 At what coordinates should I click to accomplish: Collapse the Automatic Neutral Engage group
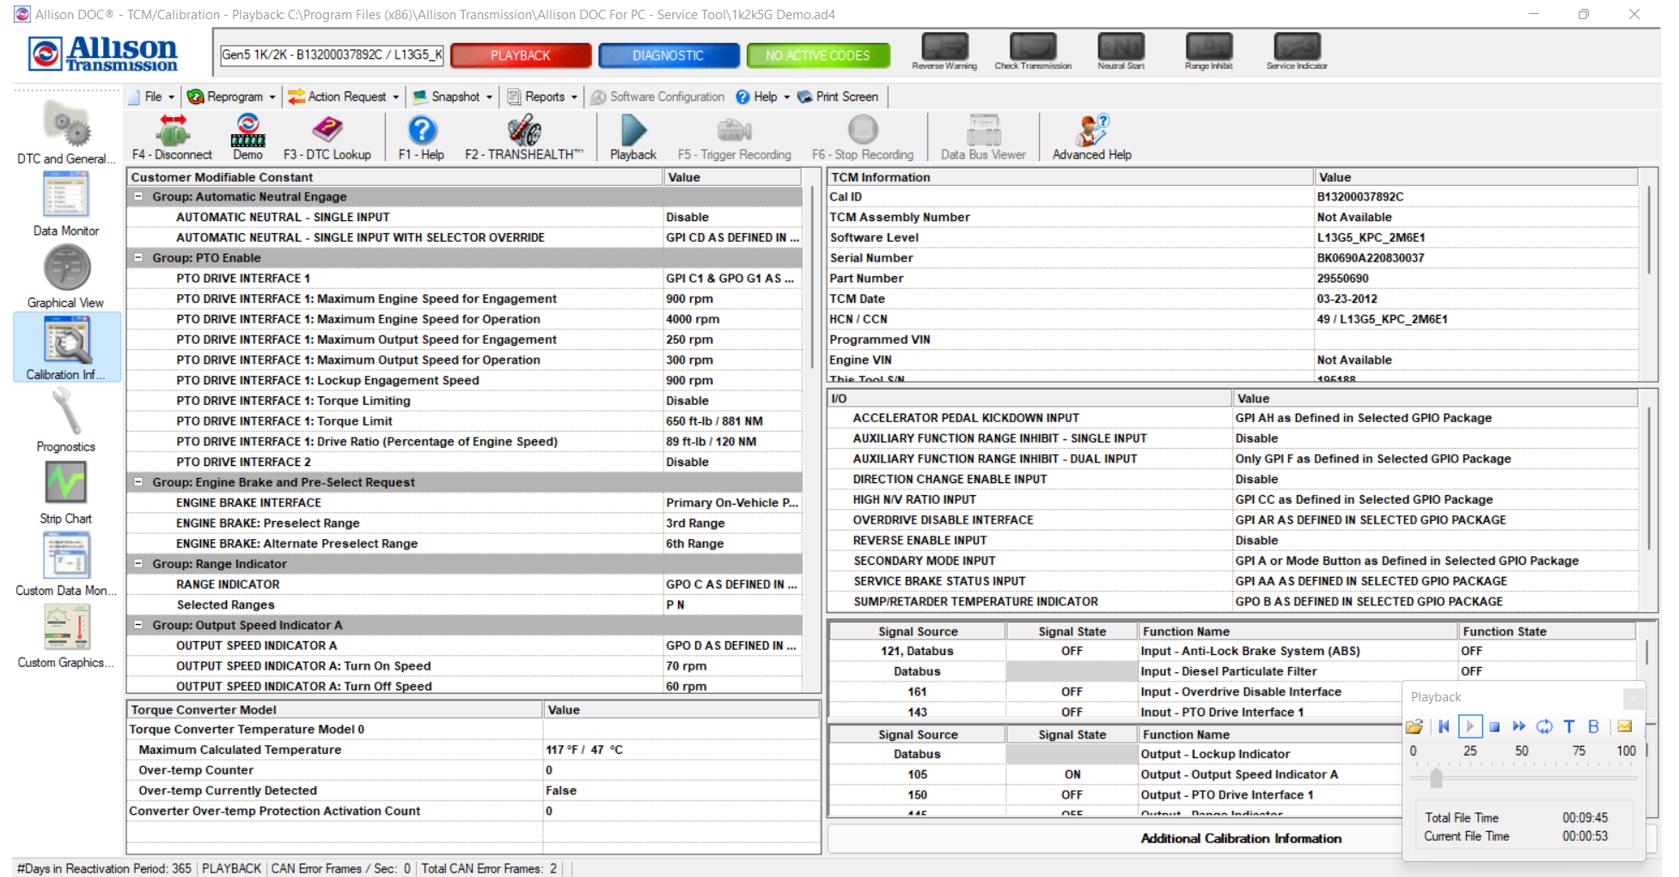pyautogui.click(x=139, y=197)
